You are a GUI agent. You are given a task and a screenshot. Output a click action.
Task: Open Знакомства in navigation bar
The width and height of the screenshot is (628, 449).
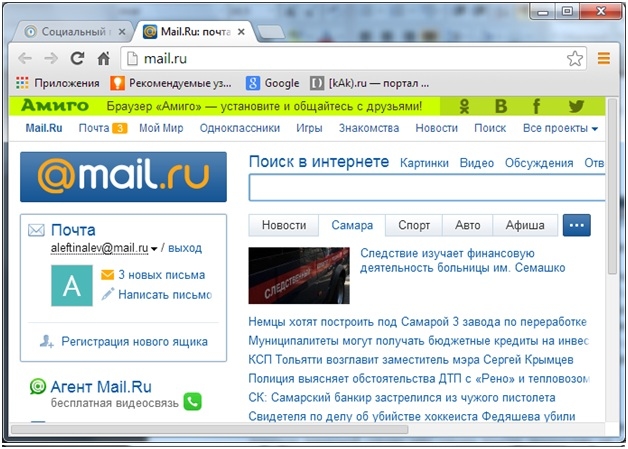[x=369, y=128]
